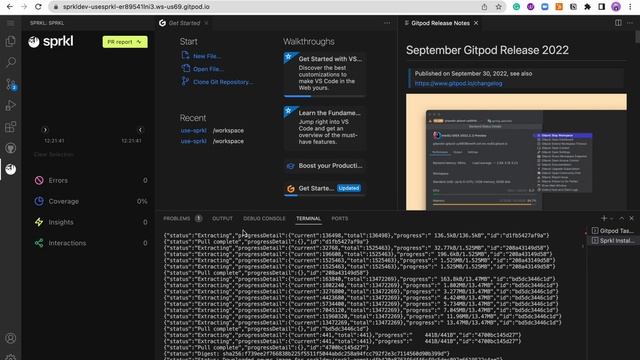Open the Source Control view

(11, 84)
